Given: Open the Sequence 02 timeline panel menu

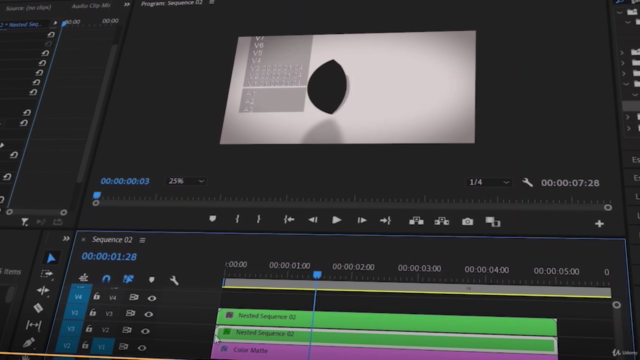Looking at the screenshot, I should [x=142, y=240].
